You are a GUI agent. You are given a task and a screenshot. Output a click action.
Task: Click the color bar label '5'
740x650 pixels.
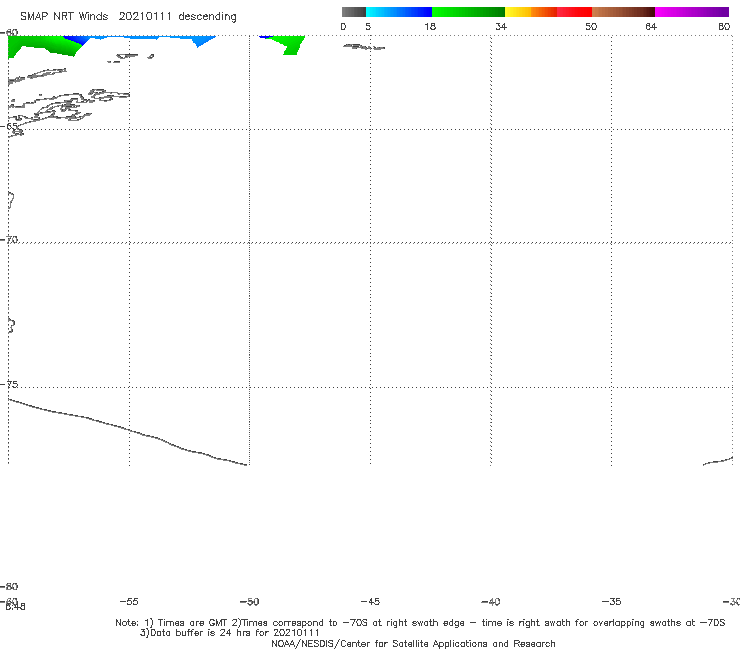[x=368, y=27]
